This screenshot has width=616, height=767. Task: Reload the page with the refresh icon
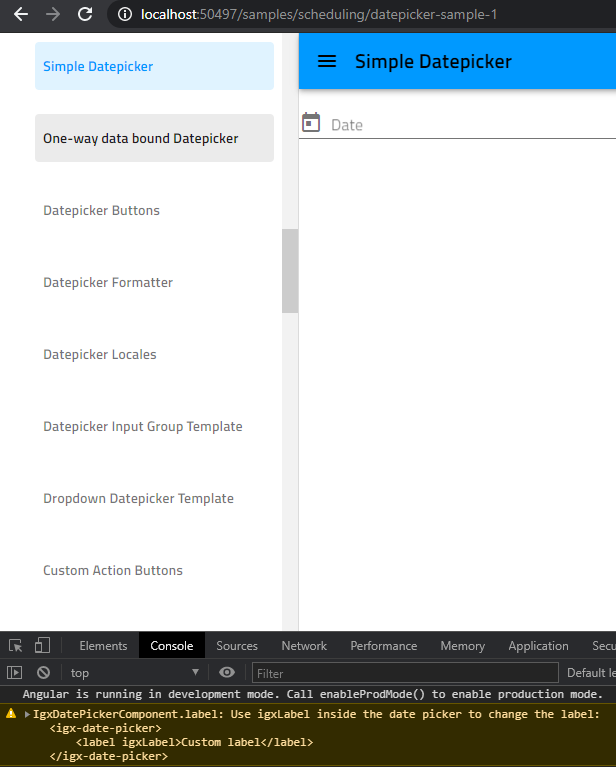click(85, 14)
